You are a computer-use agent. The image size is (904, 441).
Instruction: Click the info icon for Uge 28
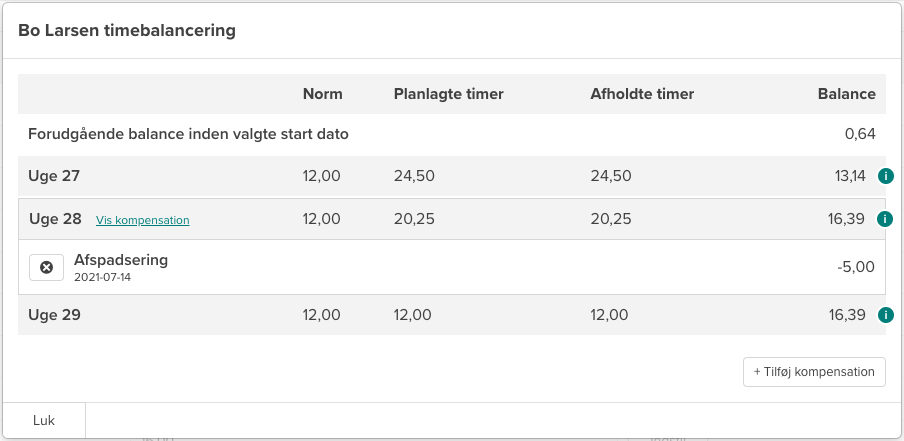coord(885,219)
